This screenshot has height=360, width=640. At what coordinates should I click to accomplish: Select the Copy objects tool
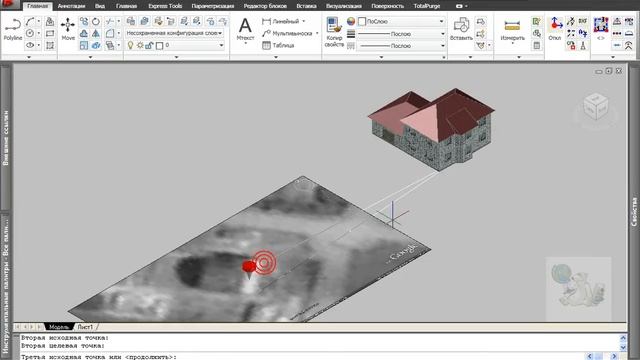(84, 21)
